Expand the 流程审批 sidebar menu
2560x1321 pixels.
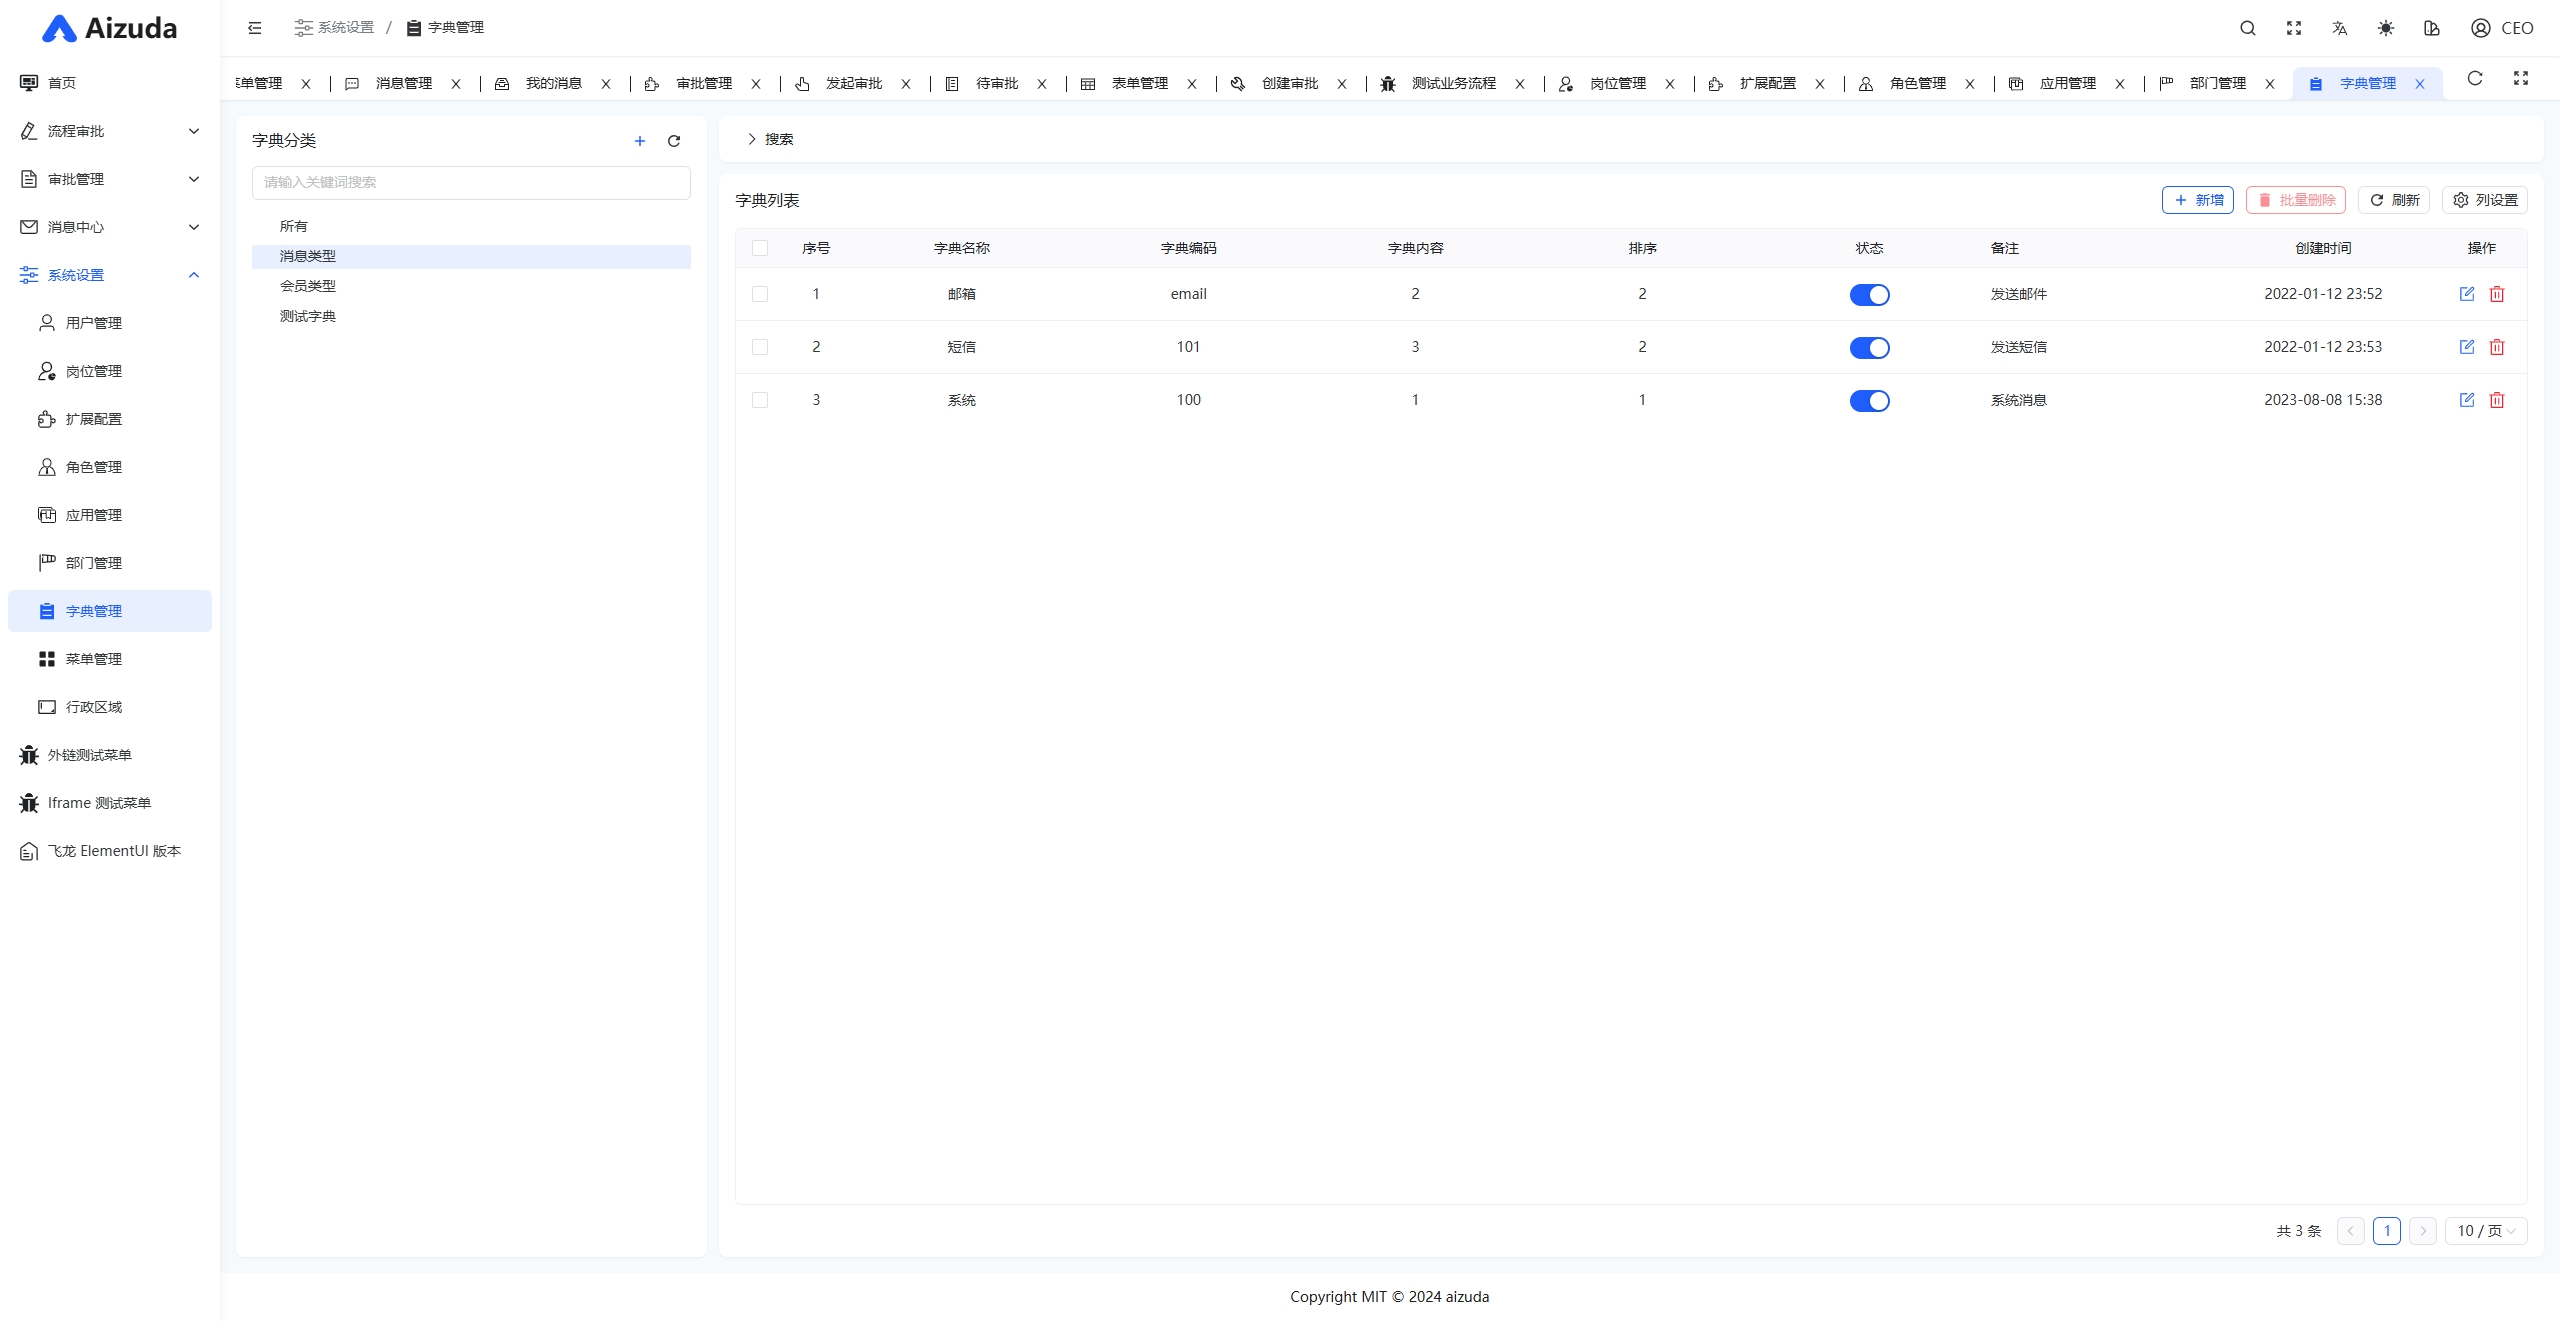(110, 131)
